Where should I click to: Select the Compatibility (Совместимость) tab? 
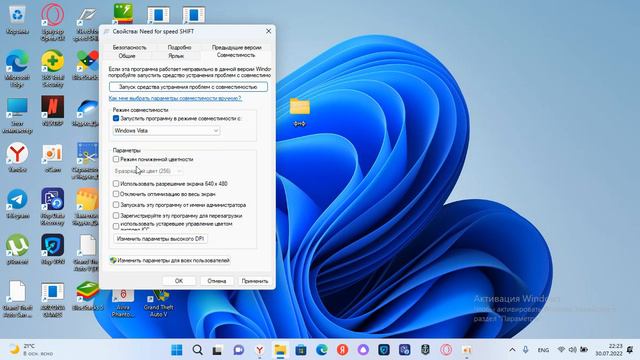[x=236, y=55]
